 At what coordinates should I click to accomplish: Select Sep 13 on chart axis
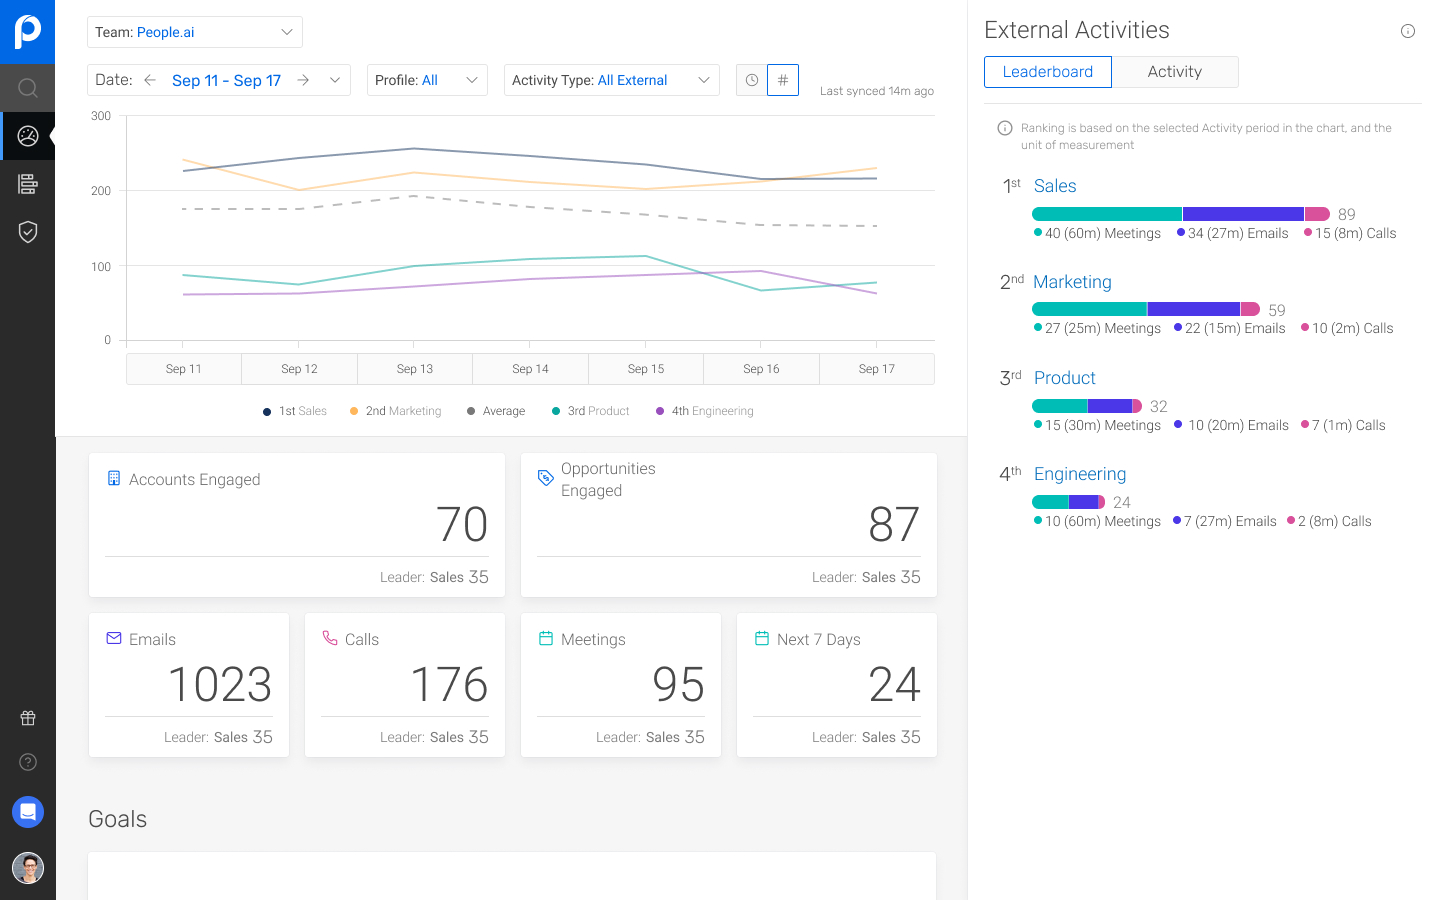415,369
